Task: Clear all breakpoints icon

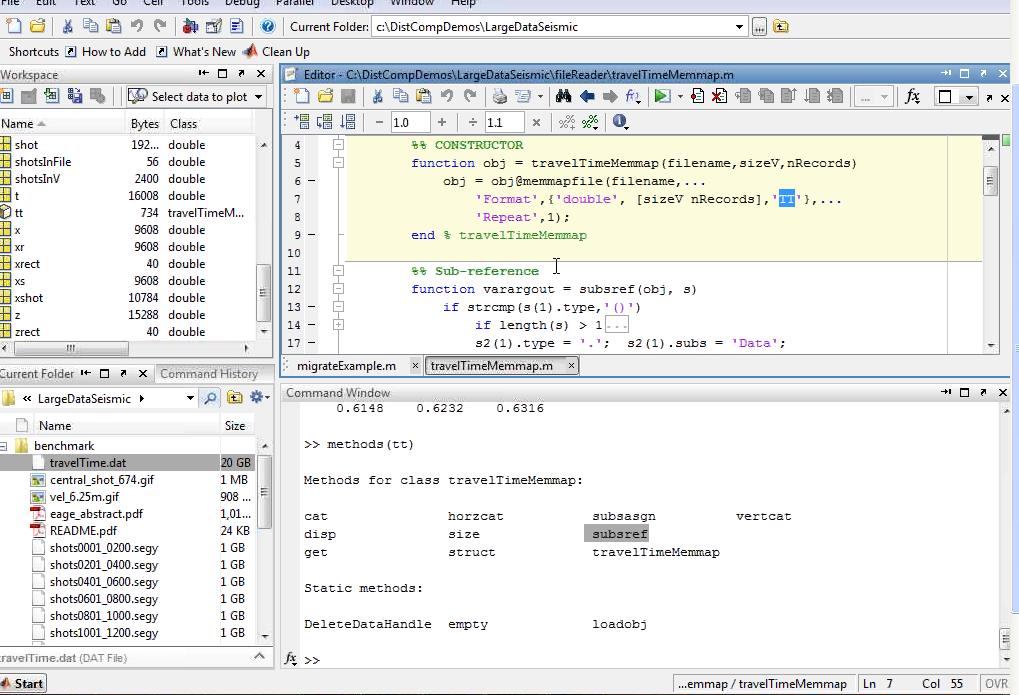Action: 719,96
